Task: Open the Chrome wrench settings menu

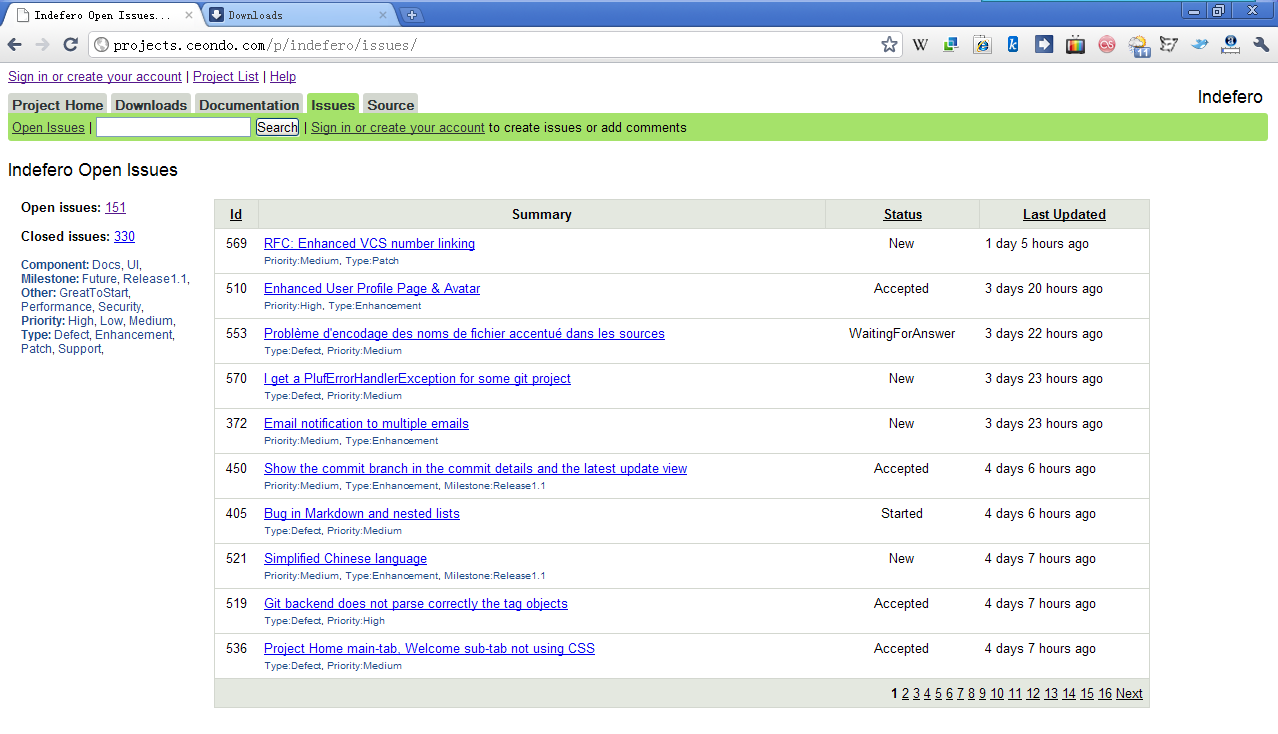Action: coord(1260,45)
